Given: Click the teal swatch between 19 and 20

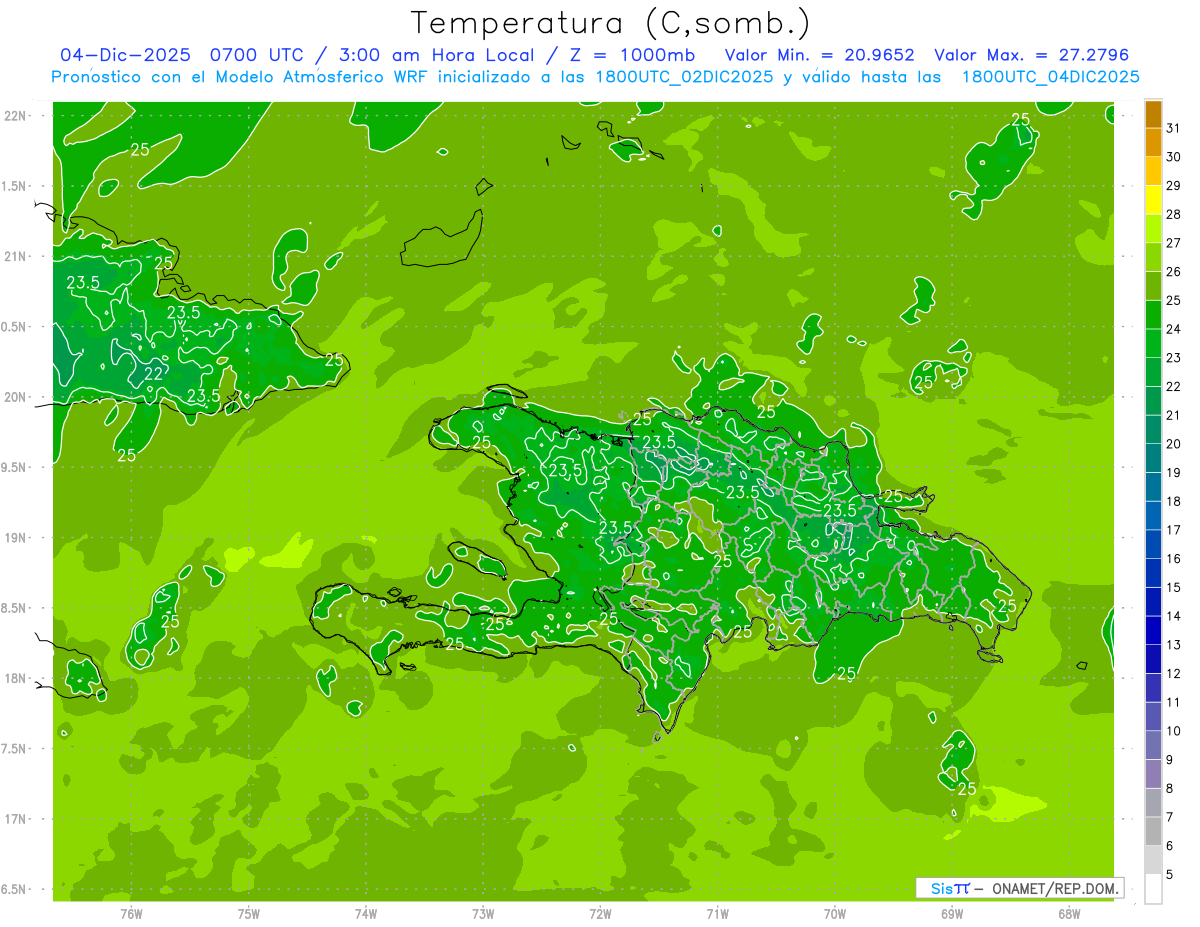Looking at the screenshot, I should pyautogui.click(x=1153, y=459).
